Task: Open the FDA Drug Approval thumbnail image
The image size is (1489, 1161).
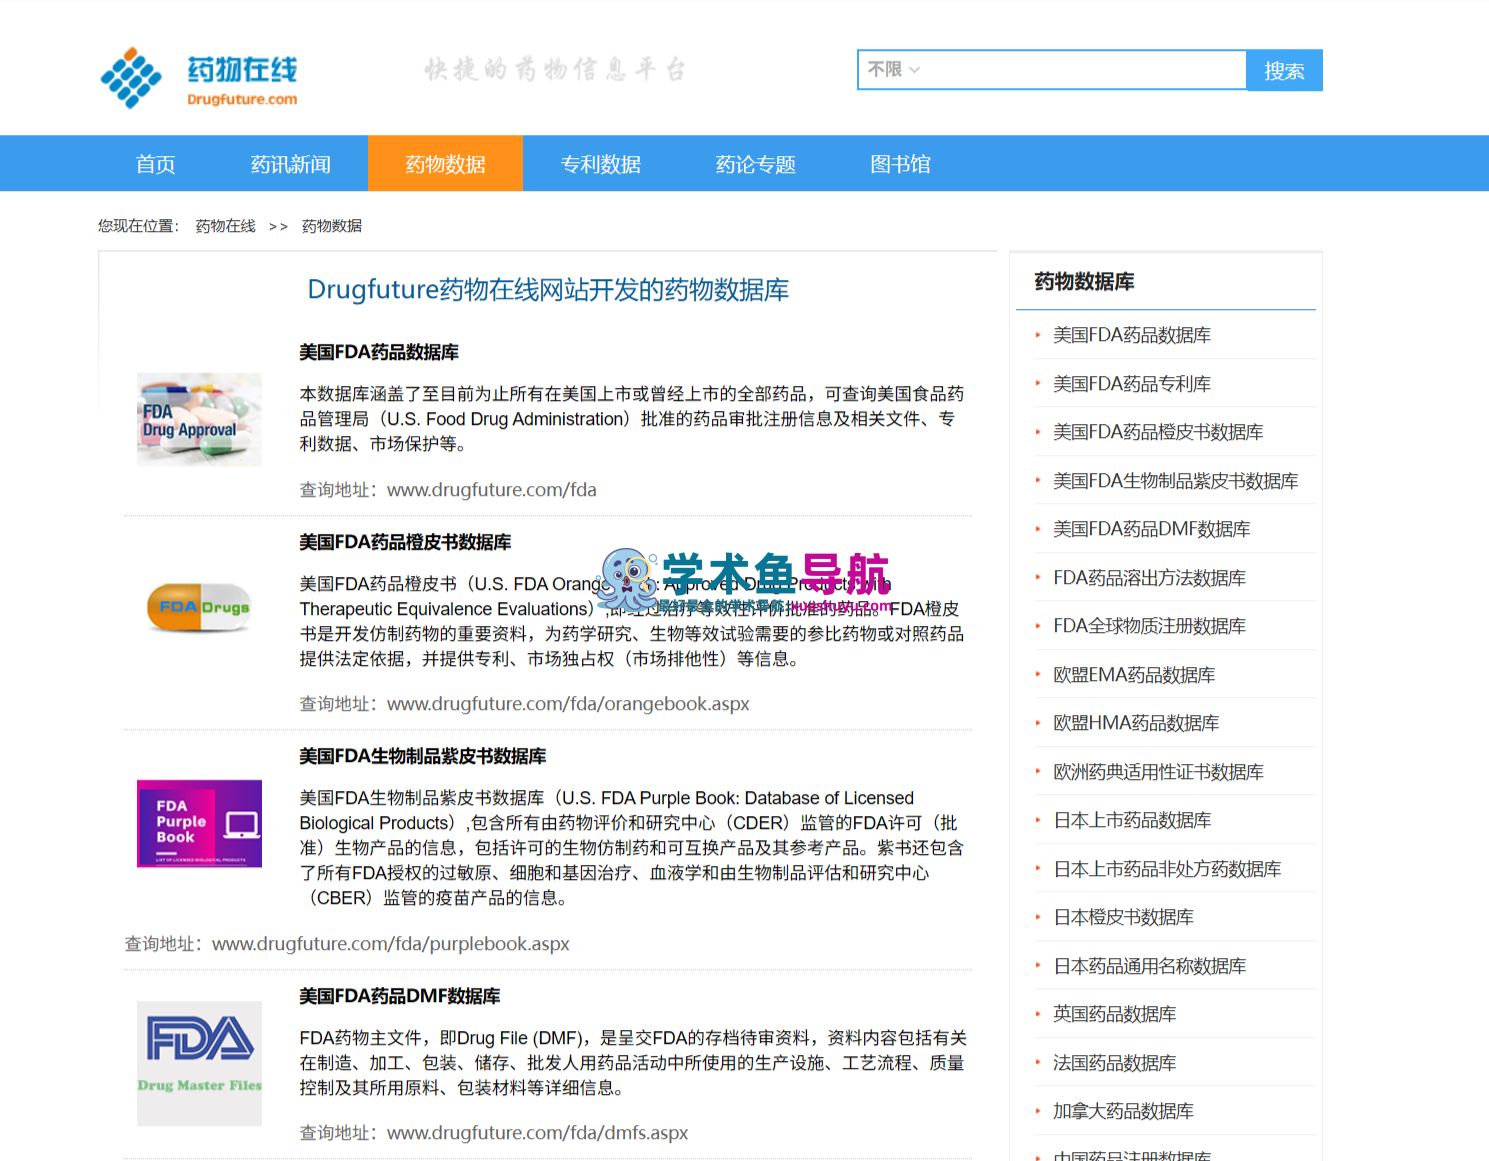Action: (x=199, y=420)
